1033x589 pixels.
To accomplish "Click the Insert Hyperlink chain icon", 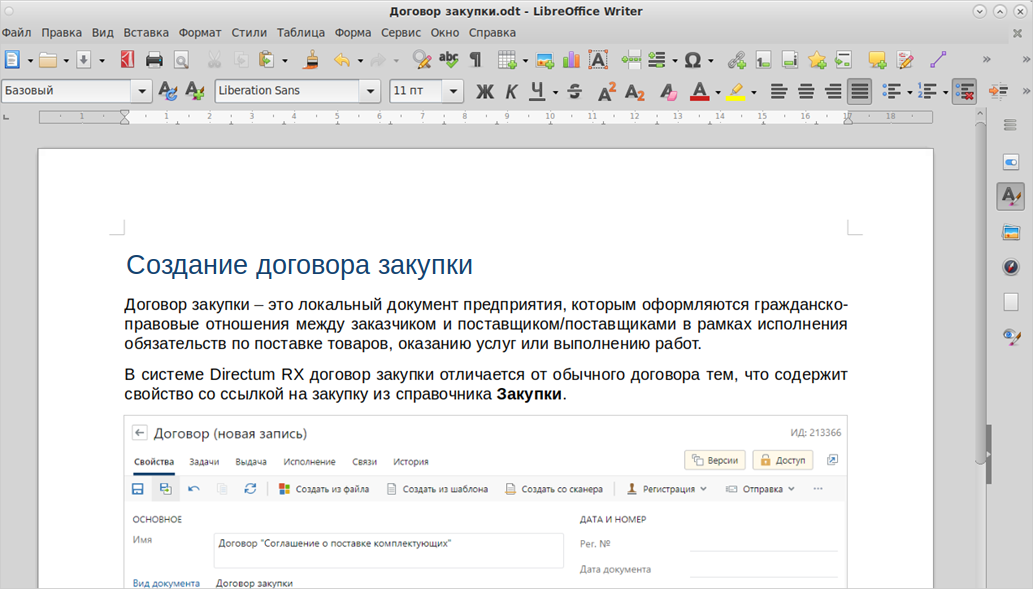I will tap(736, 60).
